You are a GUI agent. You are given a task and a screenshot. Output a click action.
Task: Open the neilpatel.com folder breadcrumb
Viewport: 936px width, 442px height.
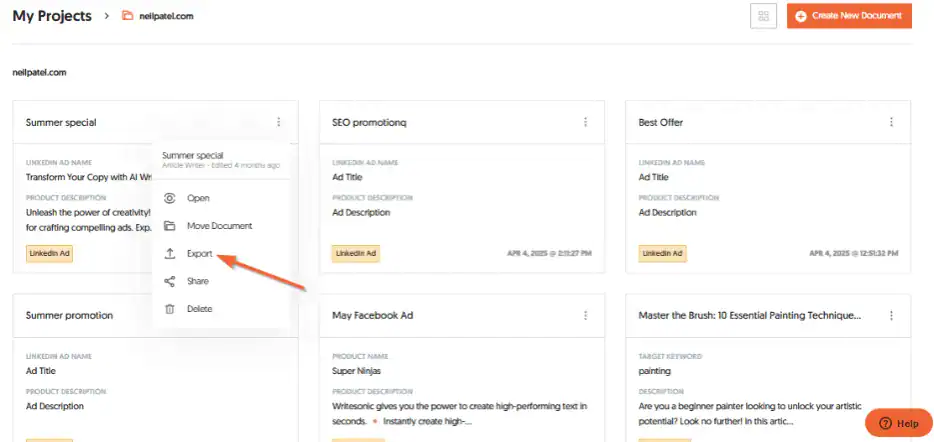[157, 16]
